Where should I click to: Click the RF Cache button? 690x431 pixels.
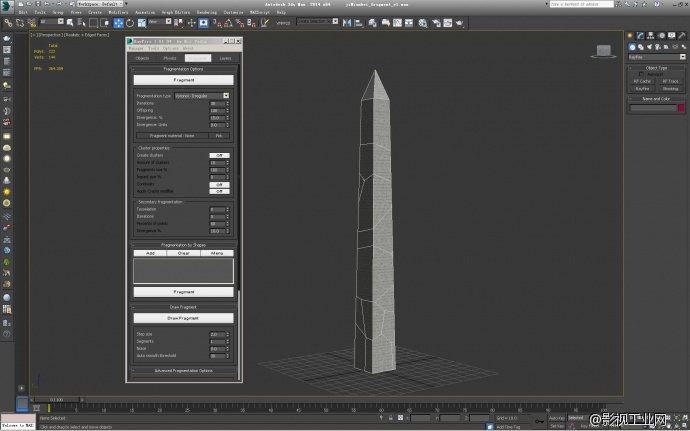642,81
